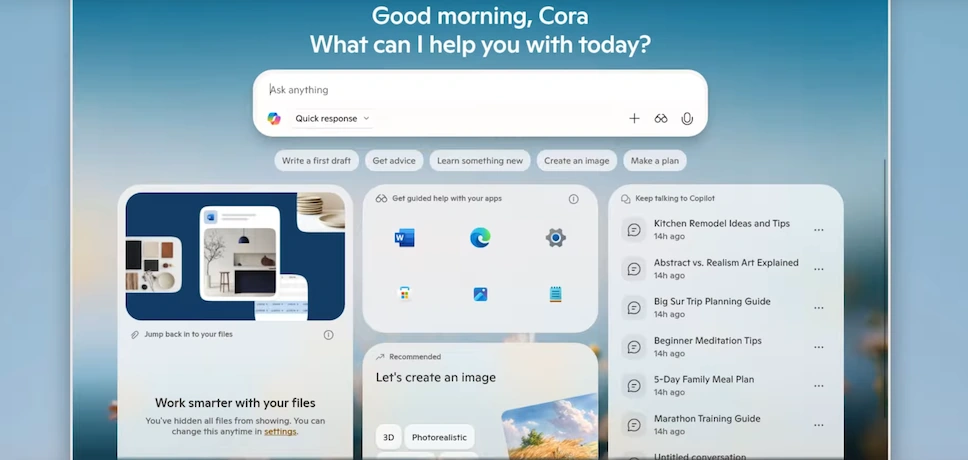The image size is (968, 460).
Task: Select the Photorealistic style chip
Action: point(439,437)
